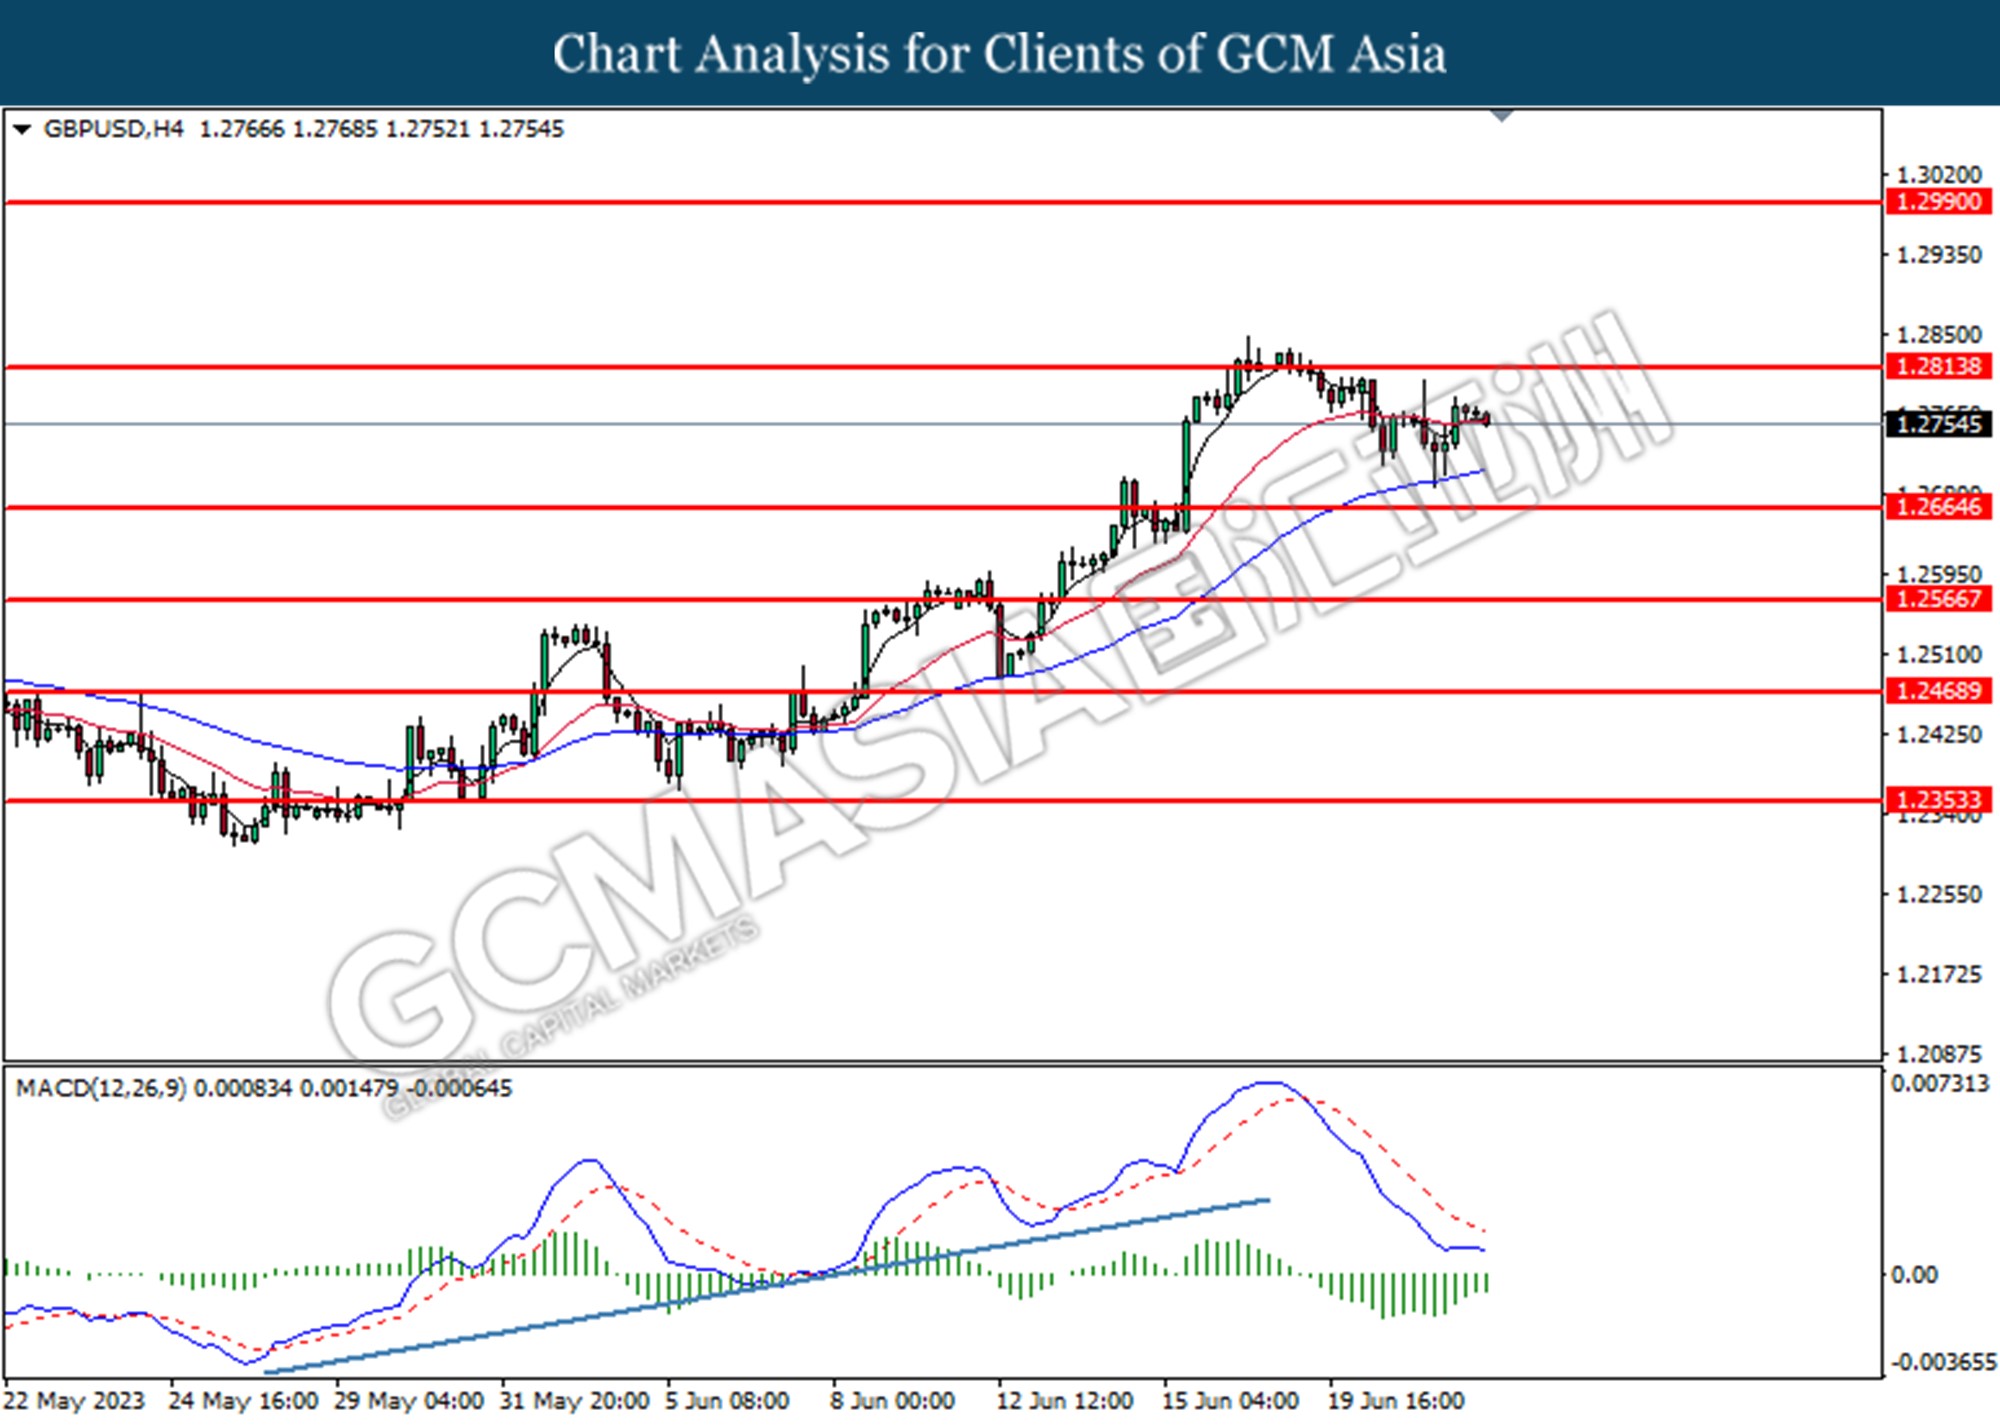
Task: Click the current price 1.27545 label
Action: [1938, 424]
